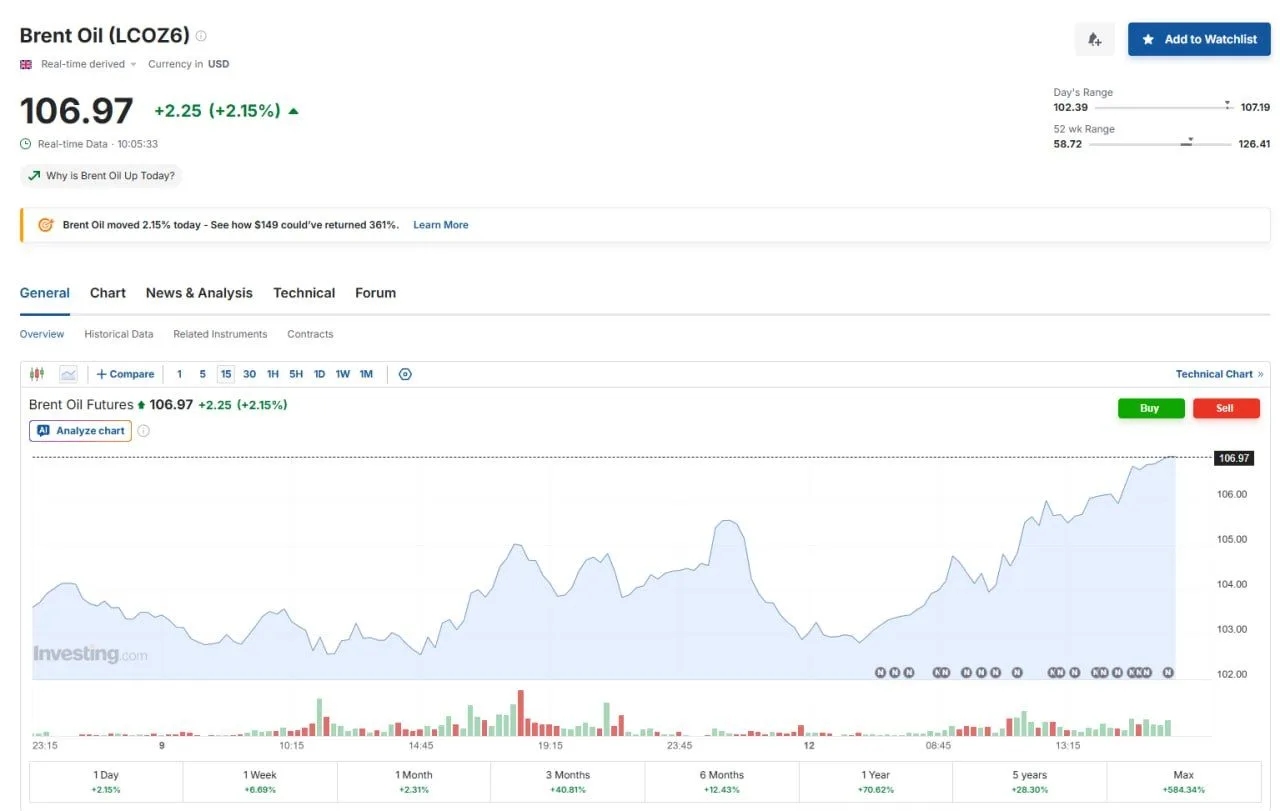
Task: Switch chart to area chart type icon
Action: [x=68, y=374]
